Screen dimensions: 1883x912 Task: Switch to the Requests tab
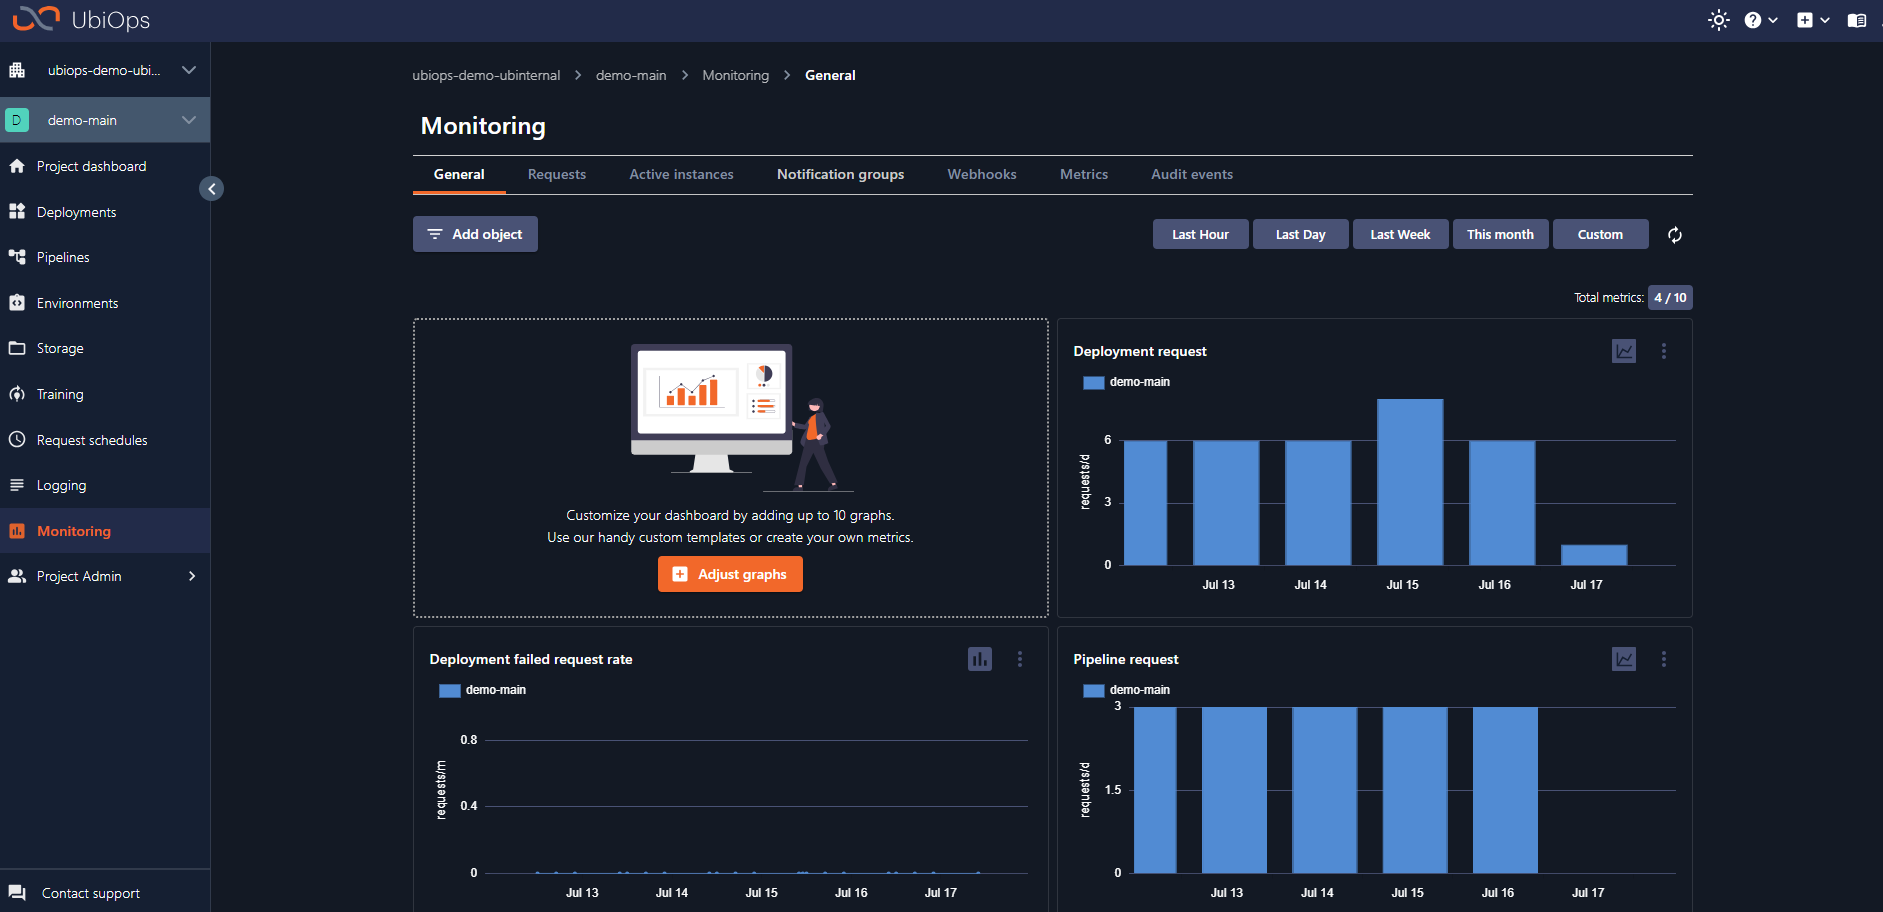pyautogui.click(x=557, y=174)
